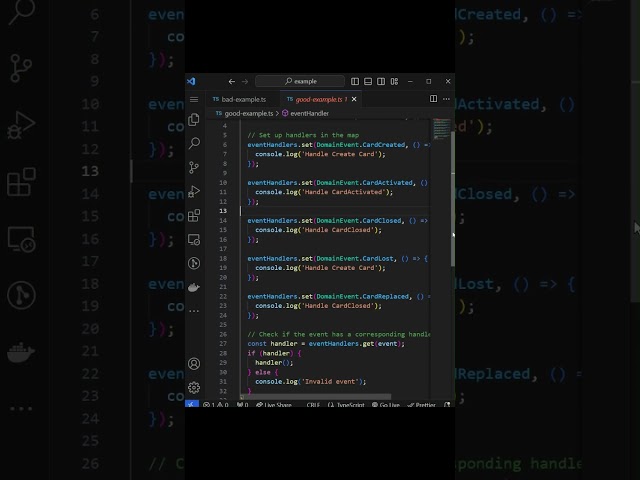The width and height of the screenshot is (640, 480).
Task: Click 'Handle CardActivated' log line
Action: [324, 192]
